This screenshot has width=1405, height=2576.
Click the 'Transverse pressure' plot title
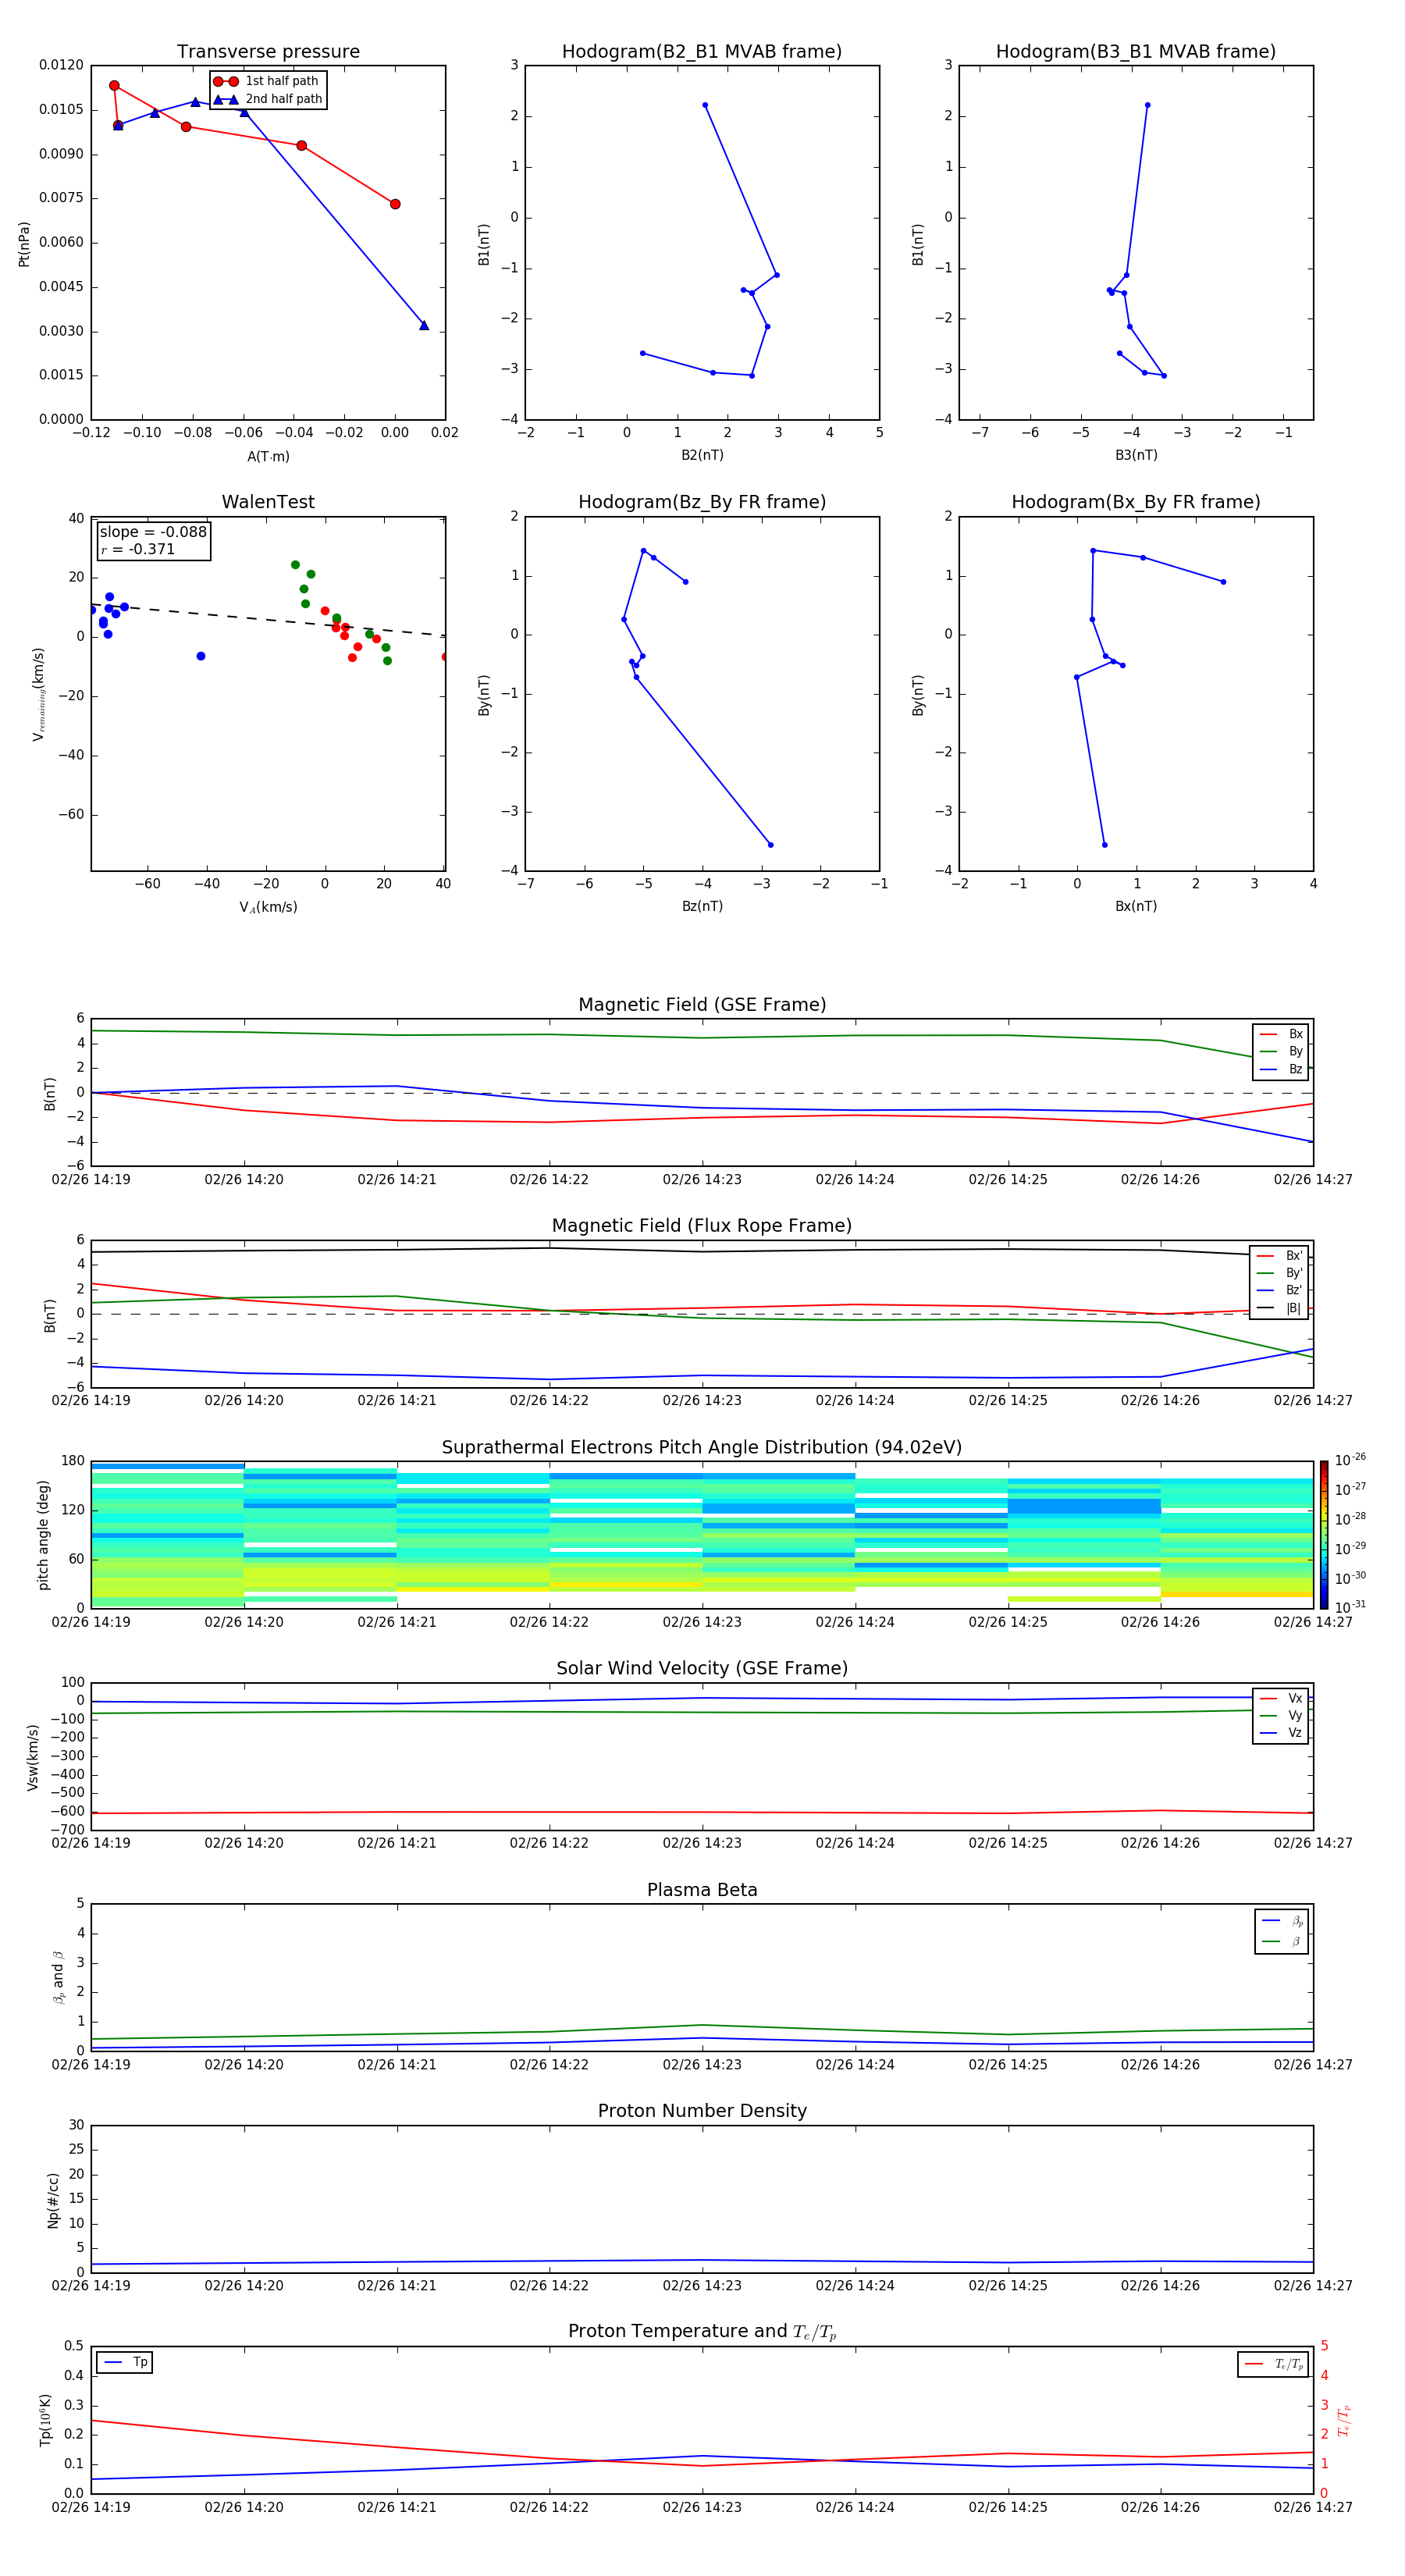point(268,52)
